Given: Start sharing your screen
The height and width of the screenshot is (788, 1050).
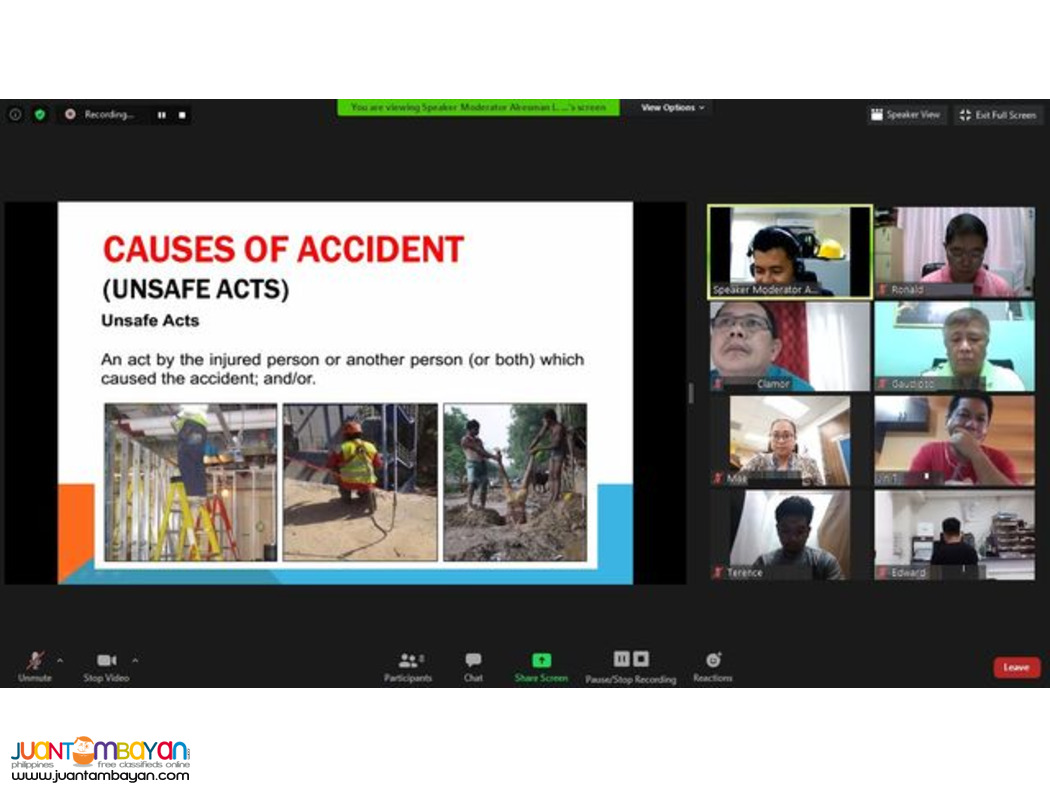Looking at the screenshot, I should point(540,662).
